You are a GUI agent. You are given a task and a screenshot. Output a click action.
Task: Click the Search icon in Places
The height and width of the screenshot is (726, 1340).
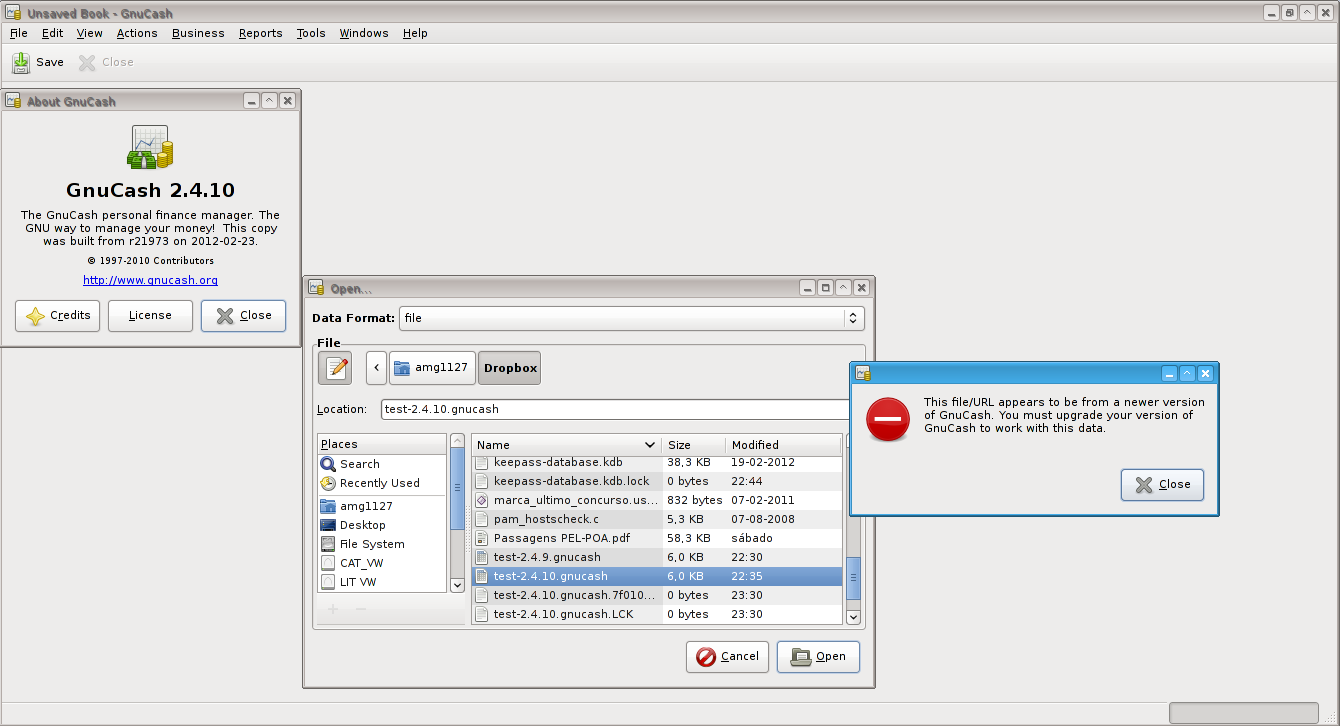coord(329,464)
